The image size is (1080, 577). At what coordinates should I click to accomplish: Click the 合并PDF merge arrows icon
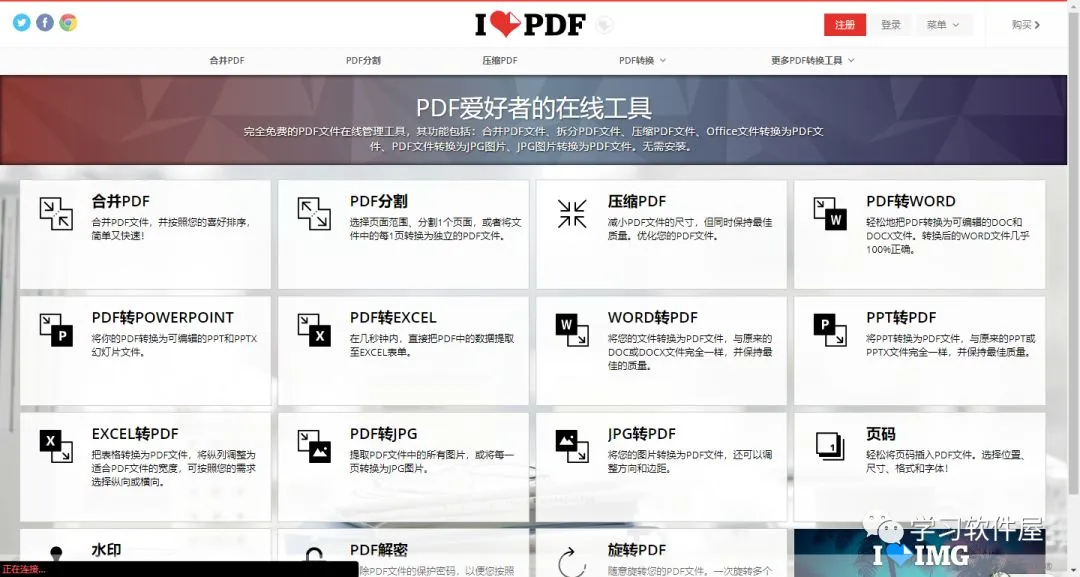pos(56,213)
